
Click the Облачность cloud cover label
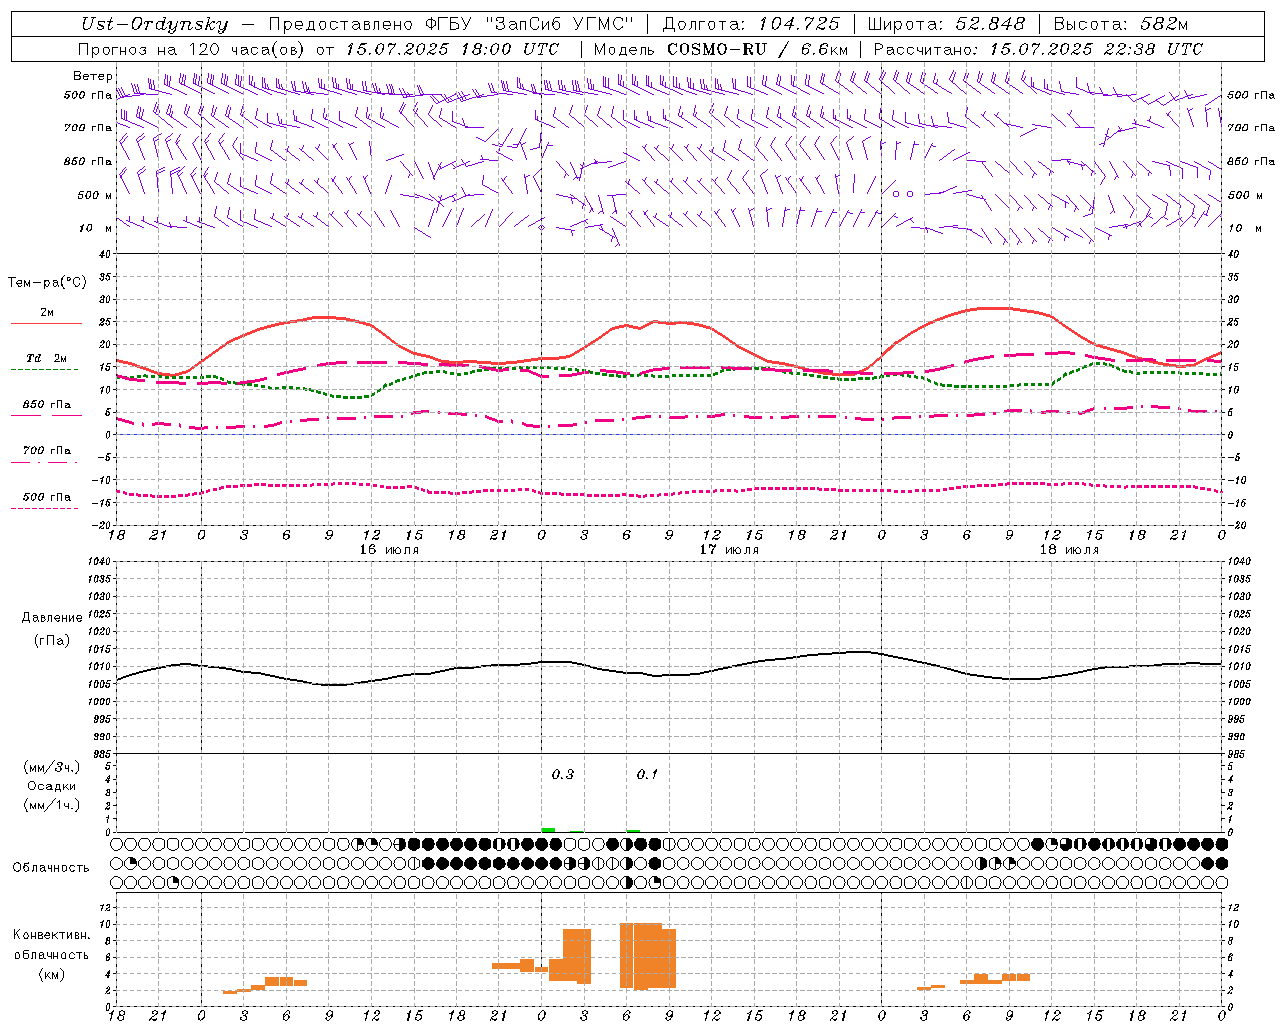click(51, 867)
